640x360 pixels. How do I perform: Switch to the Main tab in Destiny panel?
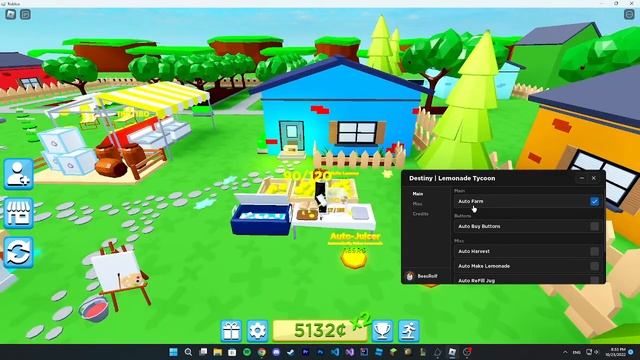(x=418, y=194)
